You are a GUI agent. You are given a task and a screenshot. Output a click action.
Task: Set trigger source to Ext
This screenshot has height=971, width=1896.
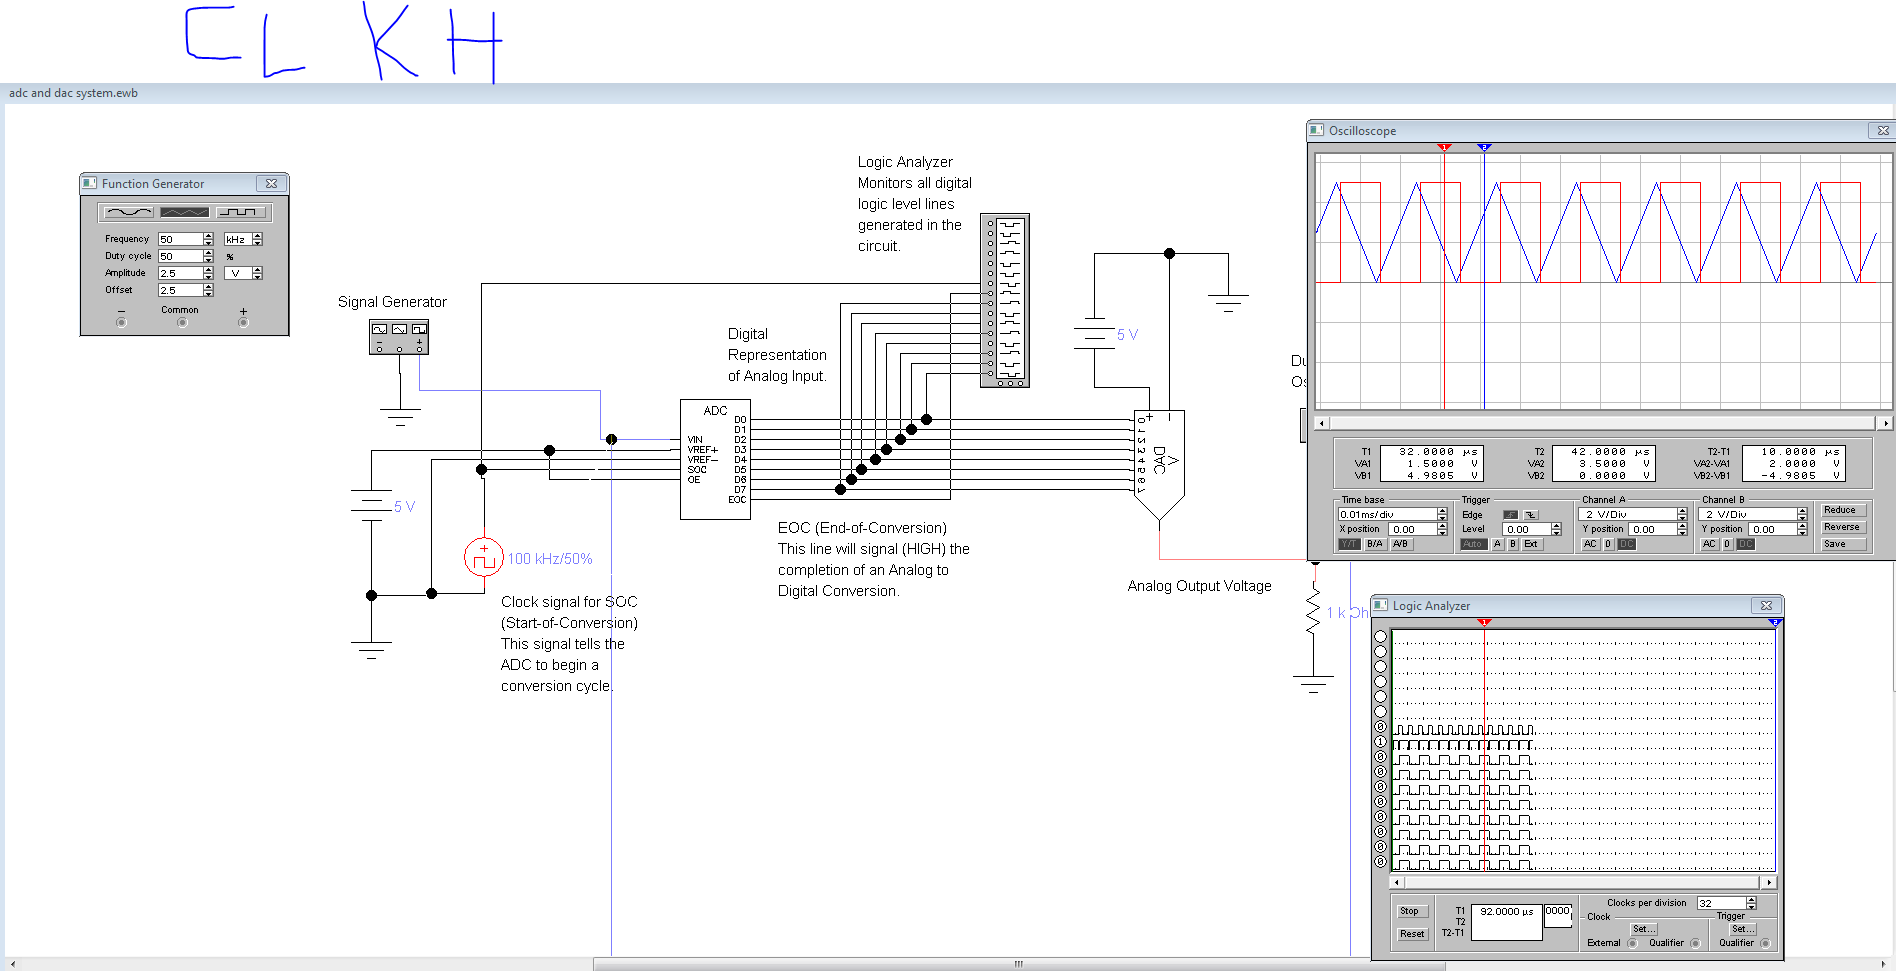point(1531,544)
